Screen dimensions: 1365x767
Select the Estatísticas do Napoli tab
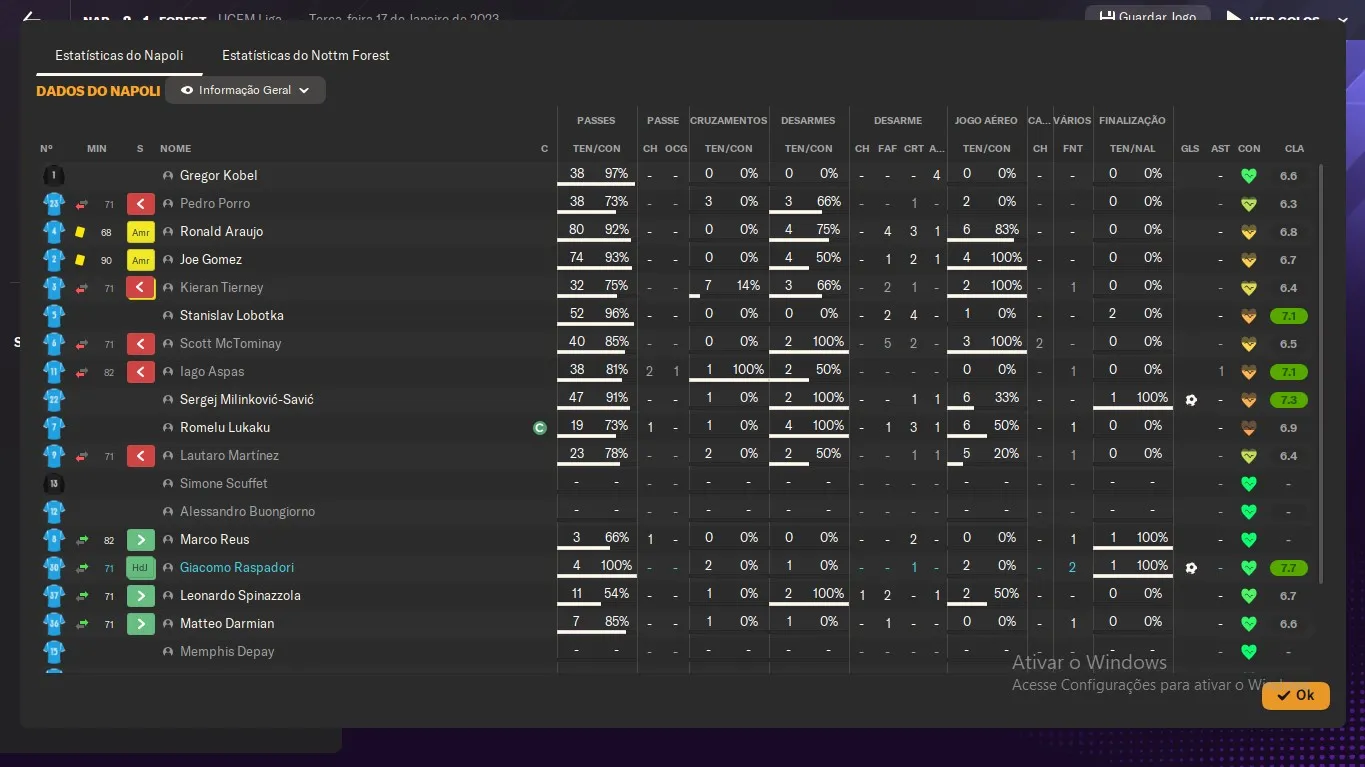[x=119, y=55]
